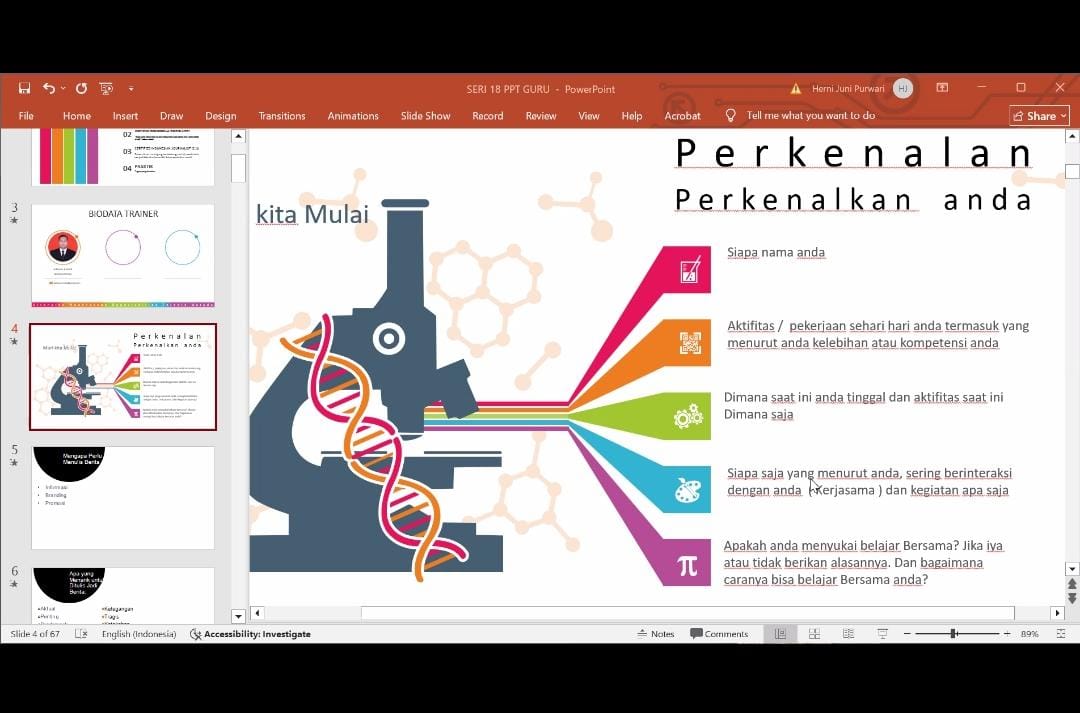Click the Undo arrow icon
The height and width of the screenshot is (713, 1080).
point(48,89)
